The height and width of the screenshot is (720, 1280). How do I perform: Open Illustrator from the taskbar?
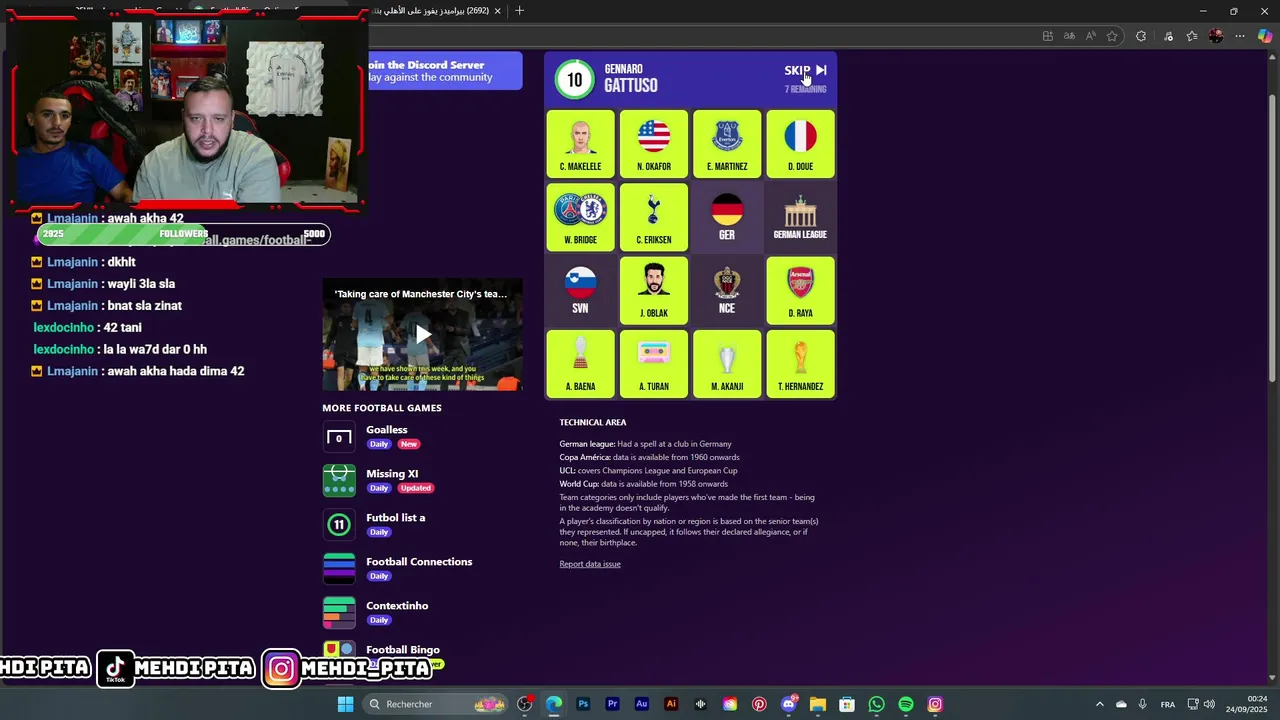(x=671, y=704)
